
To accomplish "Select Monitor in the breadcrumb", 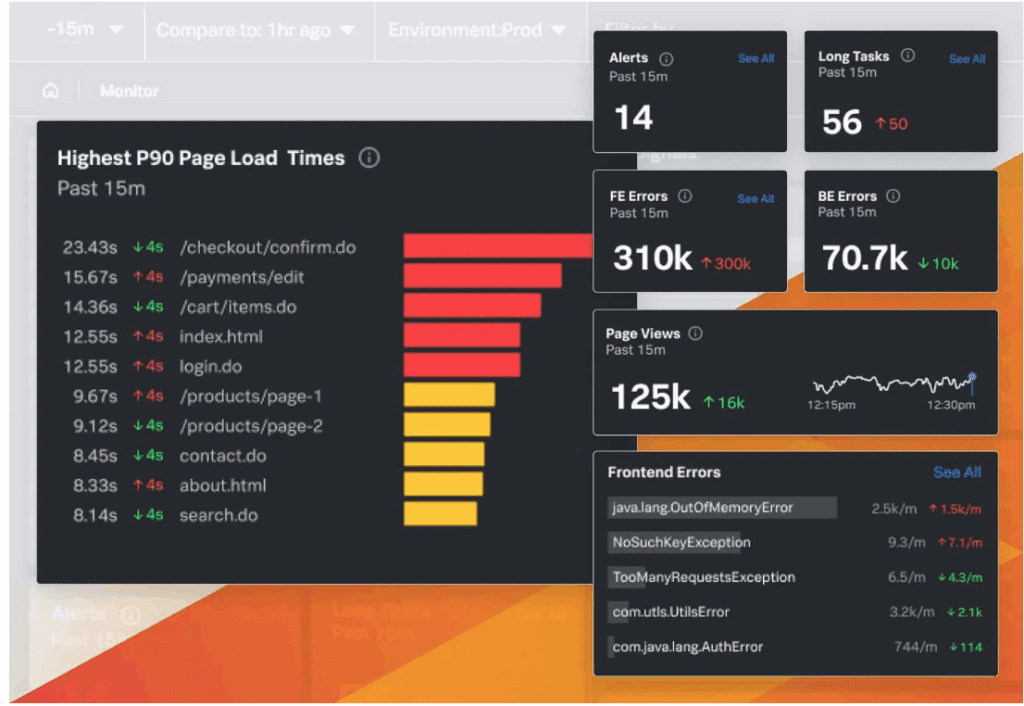I will pos(129,91).
